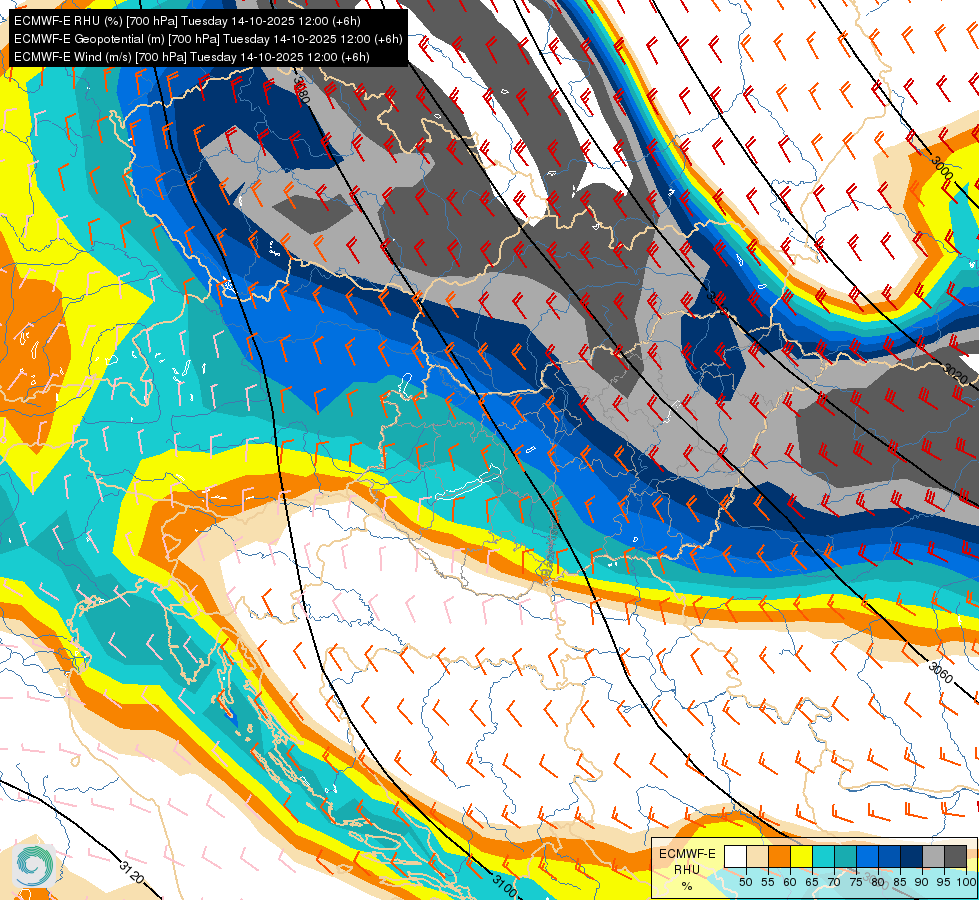
Task: Select the '3020' contour label on the map
Action: point(955,373)
